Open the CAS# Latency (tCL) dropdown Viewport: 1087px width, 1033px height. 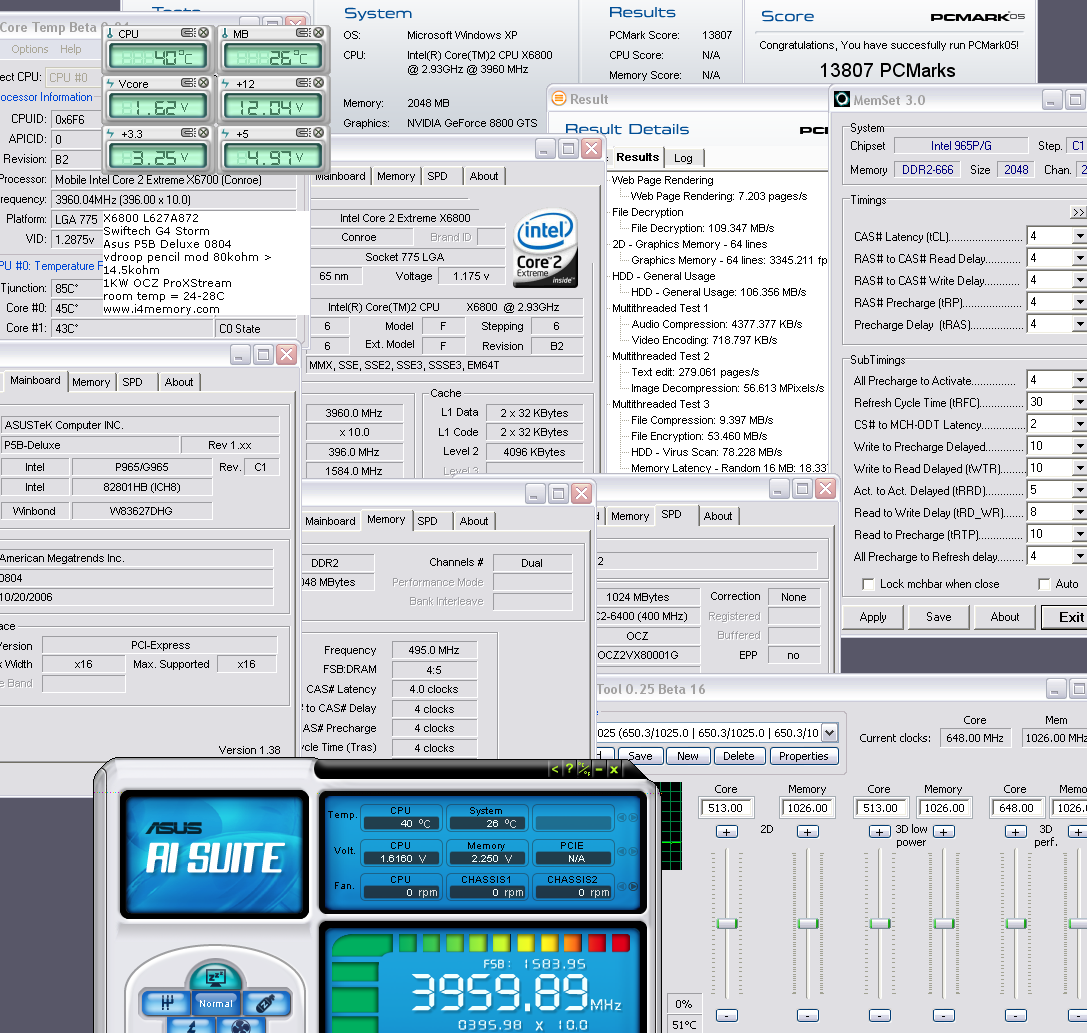[x=1079, y=236]
